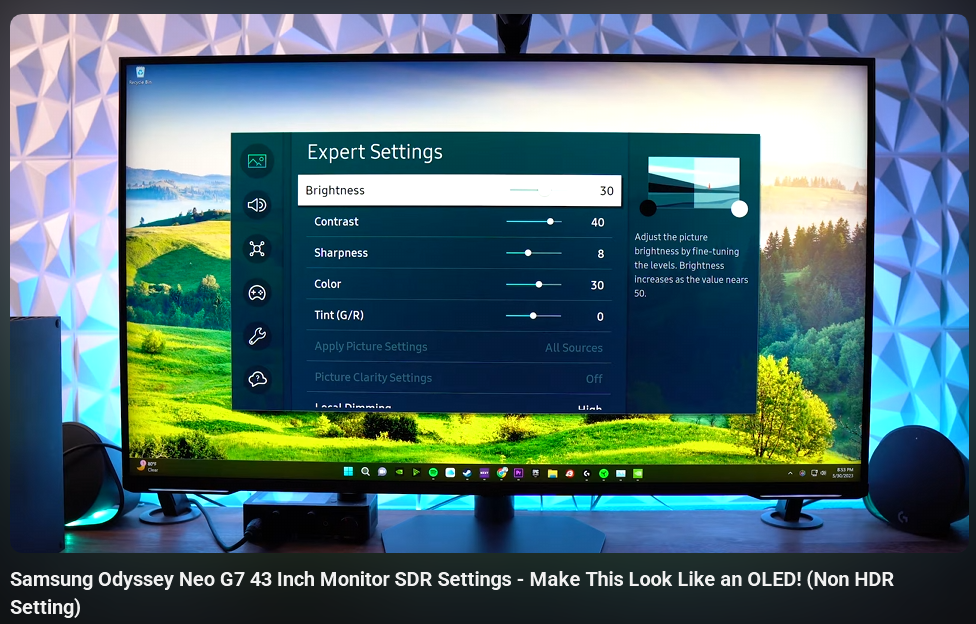Select the Color menu row

pos(459,284)
